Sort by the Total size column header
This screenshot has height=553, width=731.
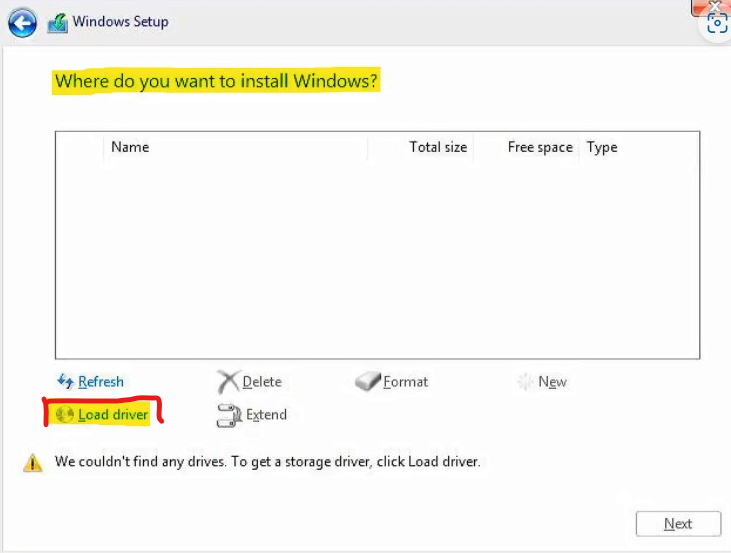(x=438, y=147)
